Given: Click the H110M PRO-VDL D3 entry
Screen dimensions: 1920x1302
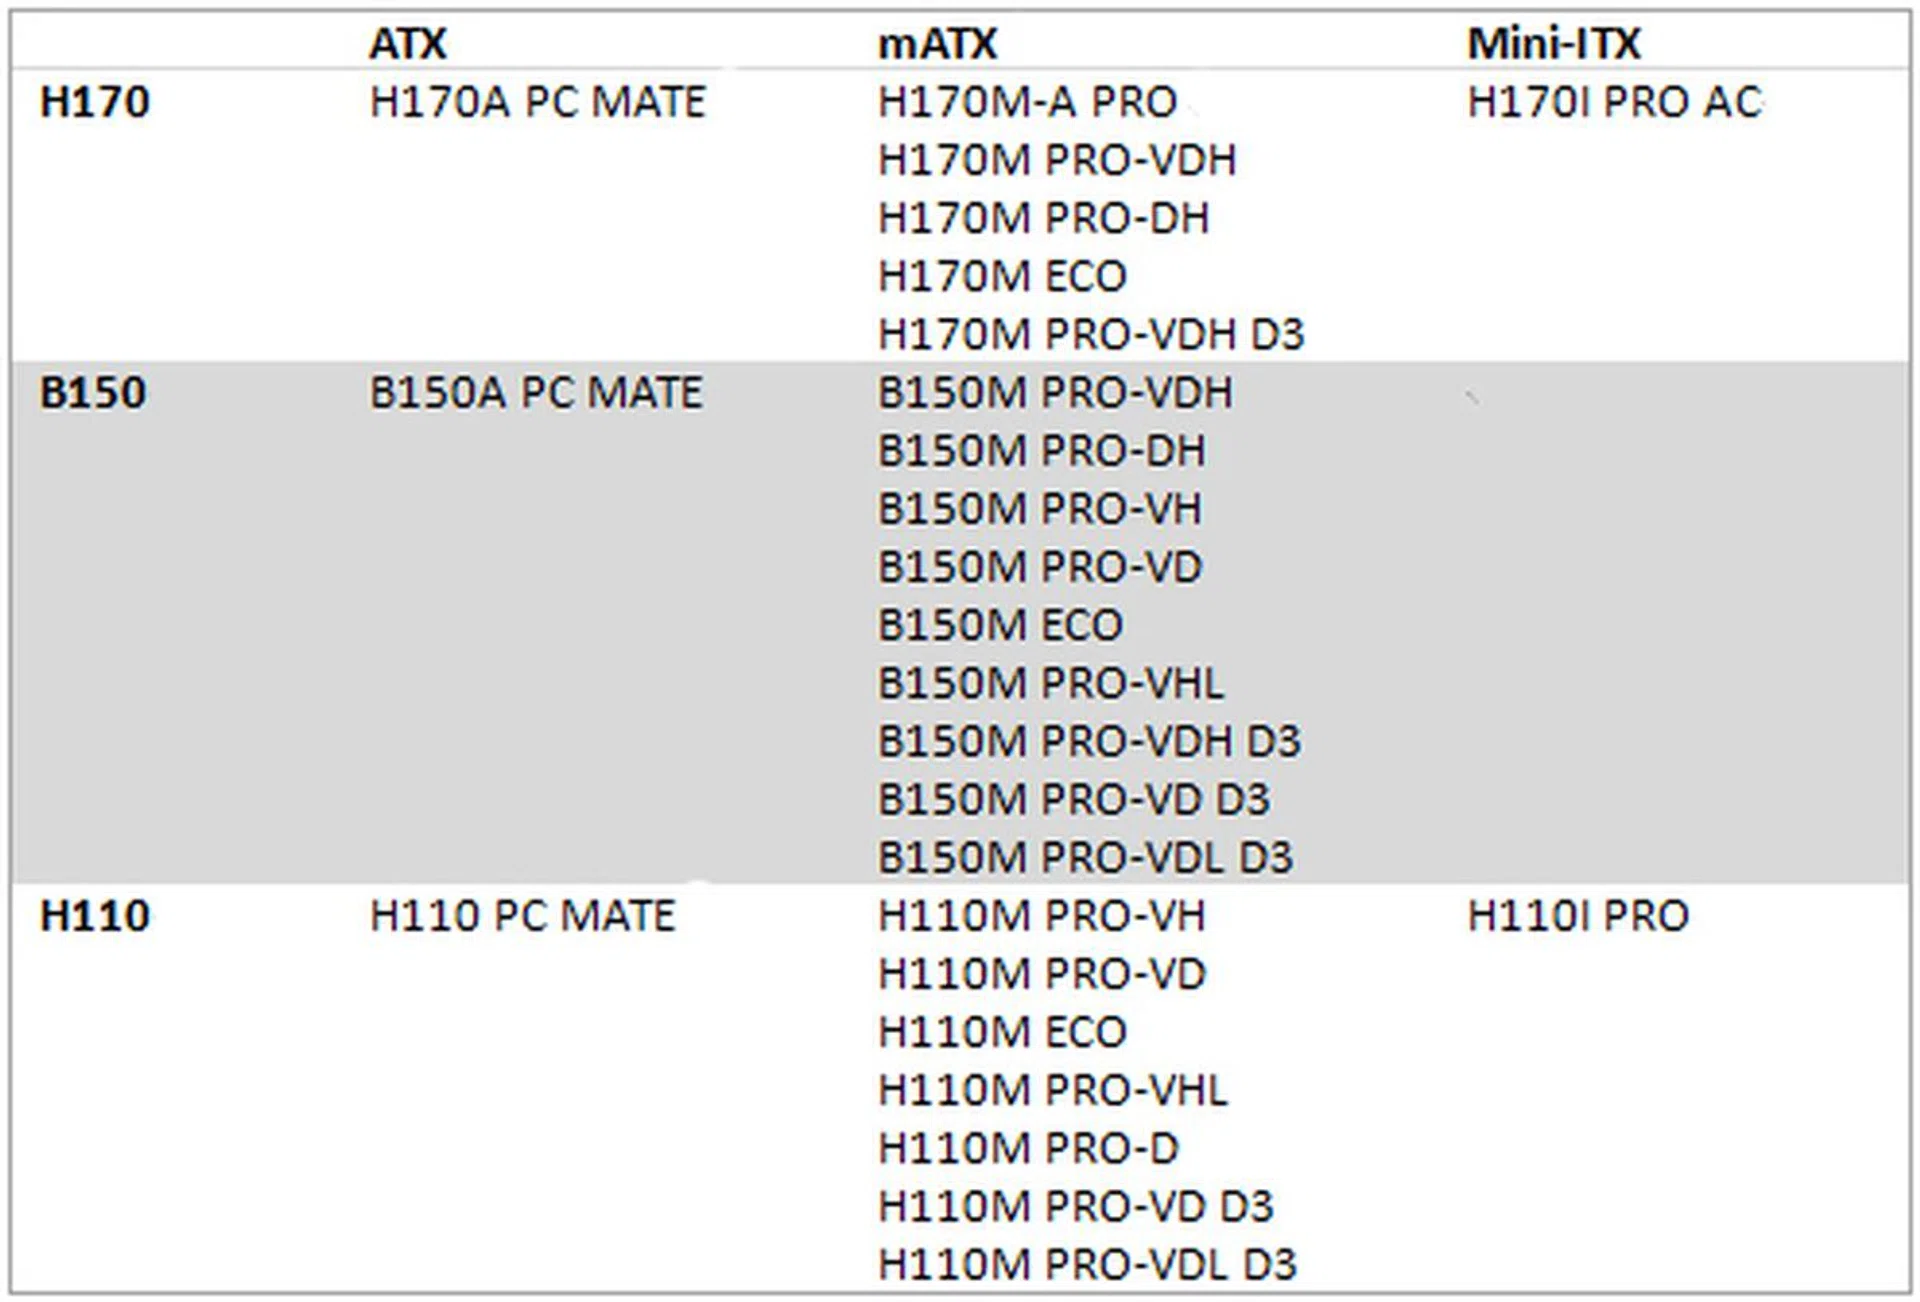Looking at the screenshot, I should (1087, 1265).
